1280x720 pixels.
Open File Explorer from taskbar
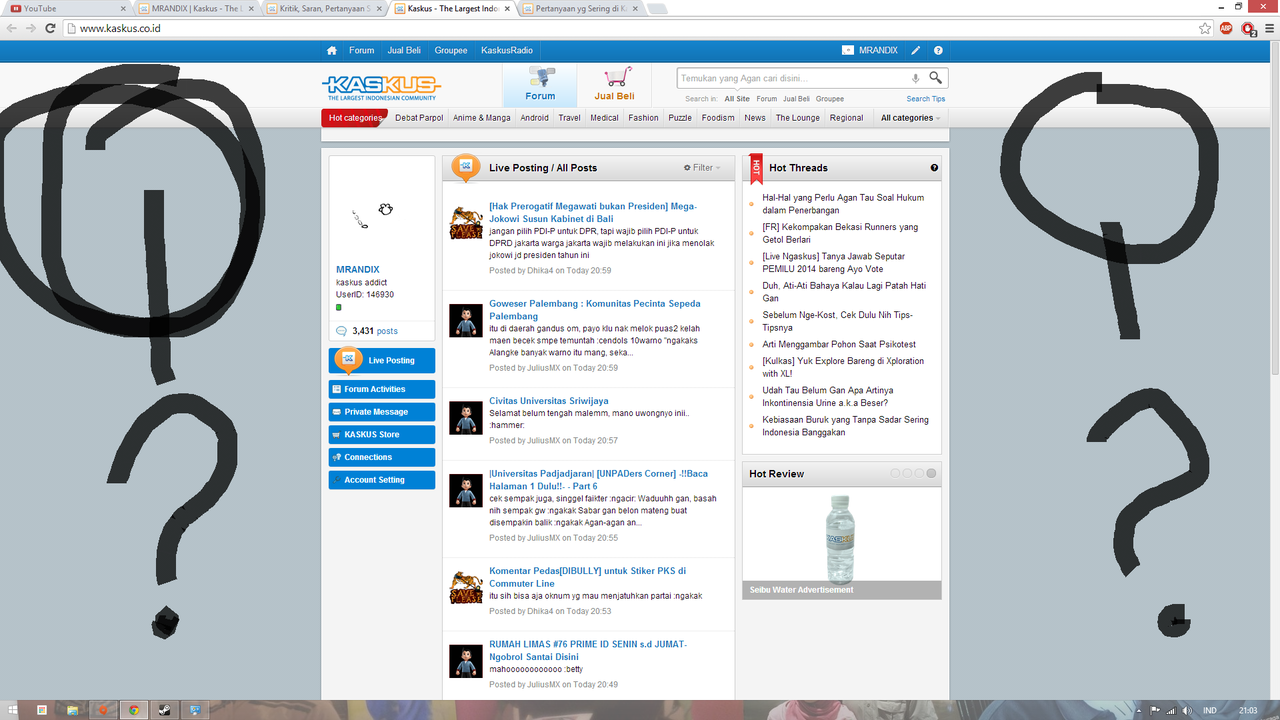point(72,710)
